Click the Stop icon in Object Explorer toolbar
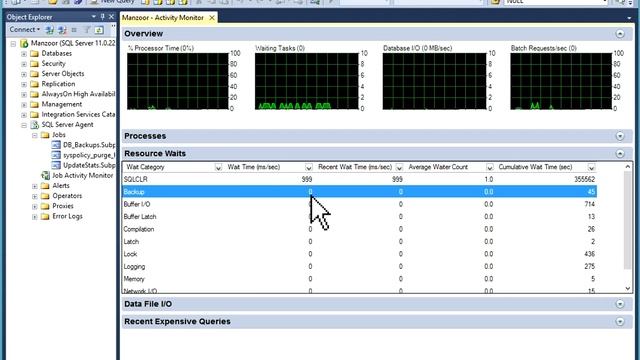The width and height of the screenshot is (640, 360). [74, 30]
